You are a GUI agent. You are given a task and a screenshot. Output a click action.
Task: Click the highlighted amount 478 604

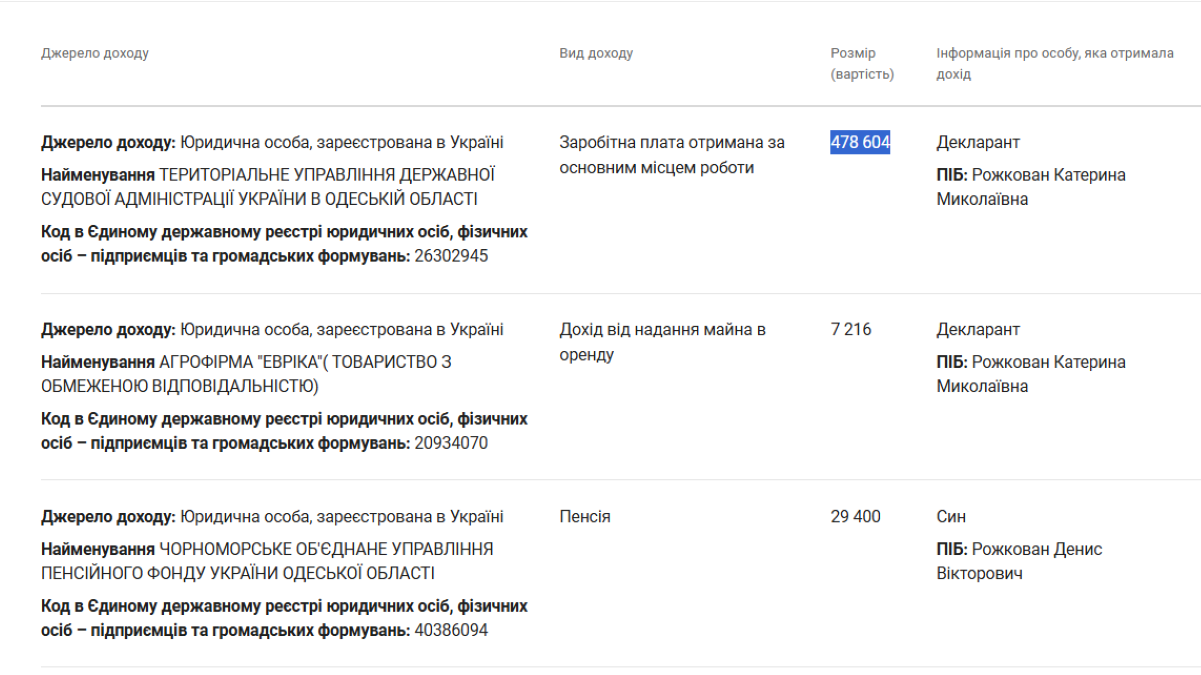point(860,142)
